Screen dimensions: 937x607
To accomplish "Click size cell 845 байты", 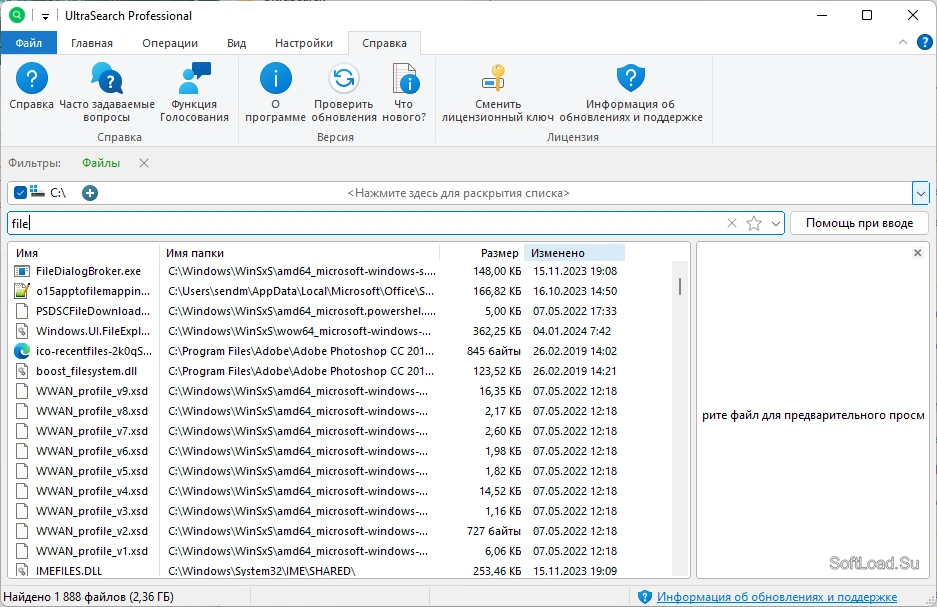I will [x=494, y=351].
